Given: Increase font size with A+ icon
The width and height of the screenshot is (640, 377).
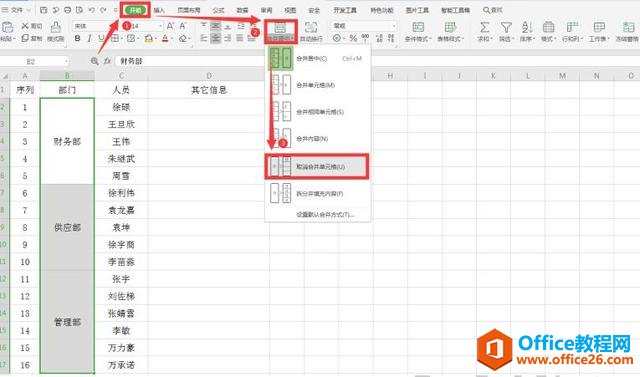Looking at the screenshot, I should [170, 26].
